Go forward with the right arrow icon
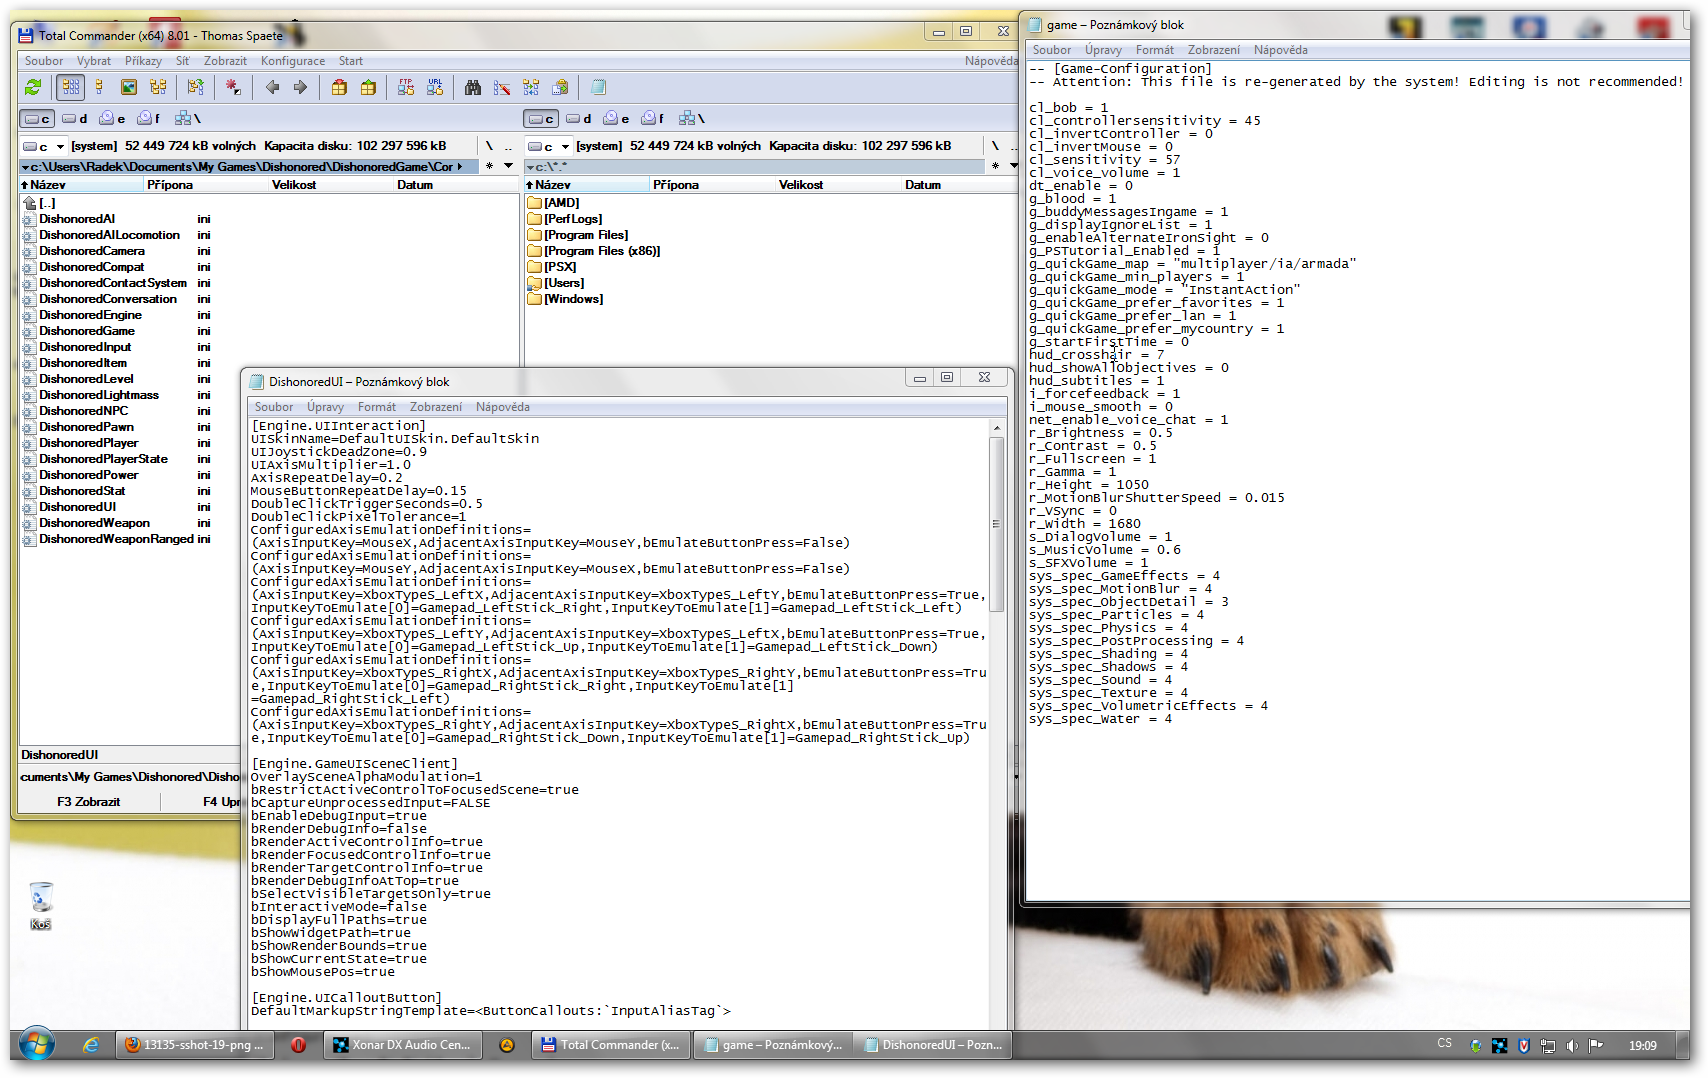Image resolution: width=1708 pixels, height=1078 pixels. [300, 88]
